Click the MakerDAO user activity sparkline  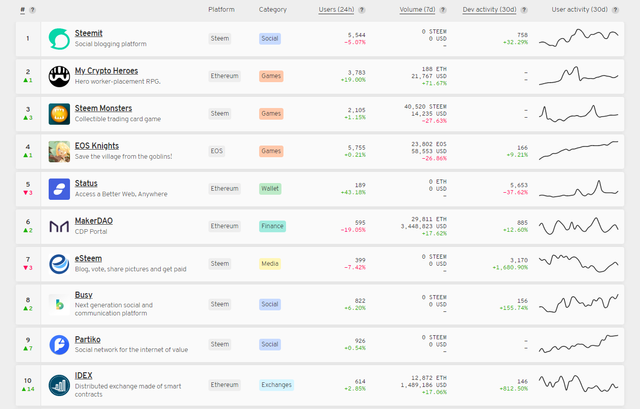(578, 226)
